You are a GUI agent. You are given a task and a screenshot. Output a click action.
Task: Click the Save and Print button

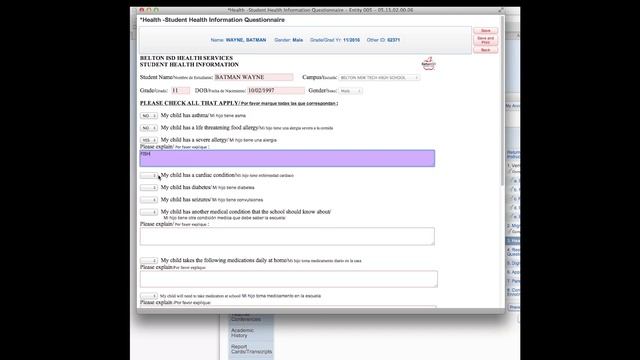(x=485, y=40)
